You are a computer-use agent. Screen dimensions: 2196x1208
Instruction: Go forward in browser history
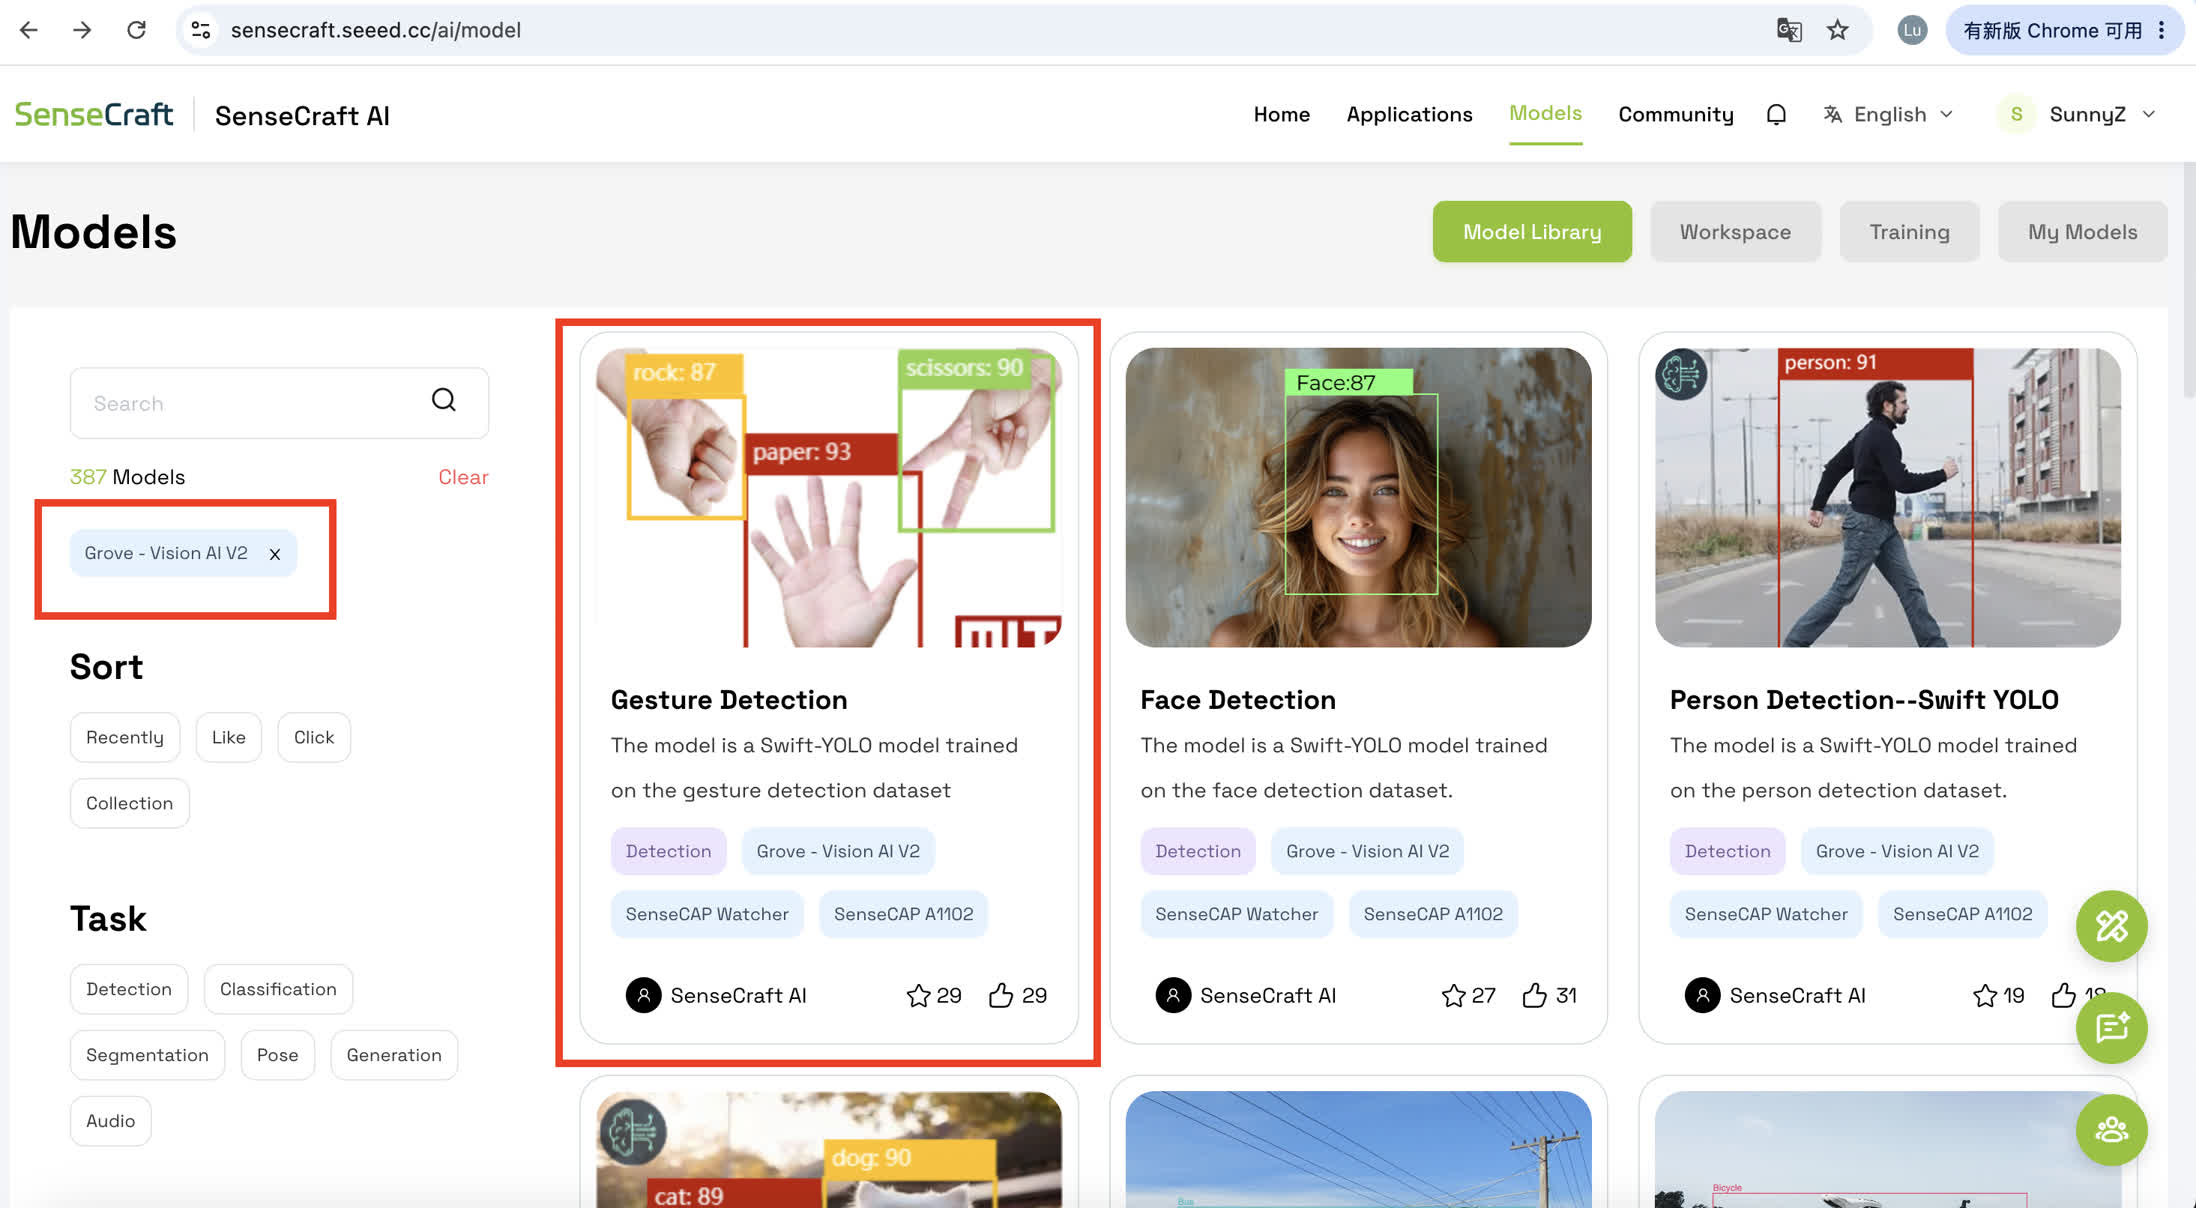pyautogui.click(x=82, y=30)
